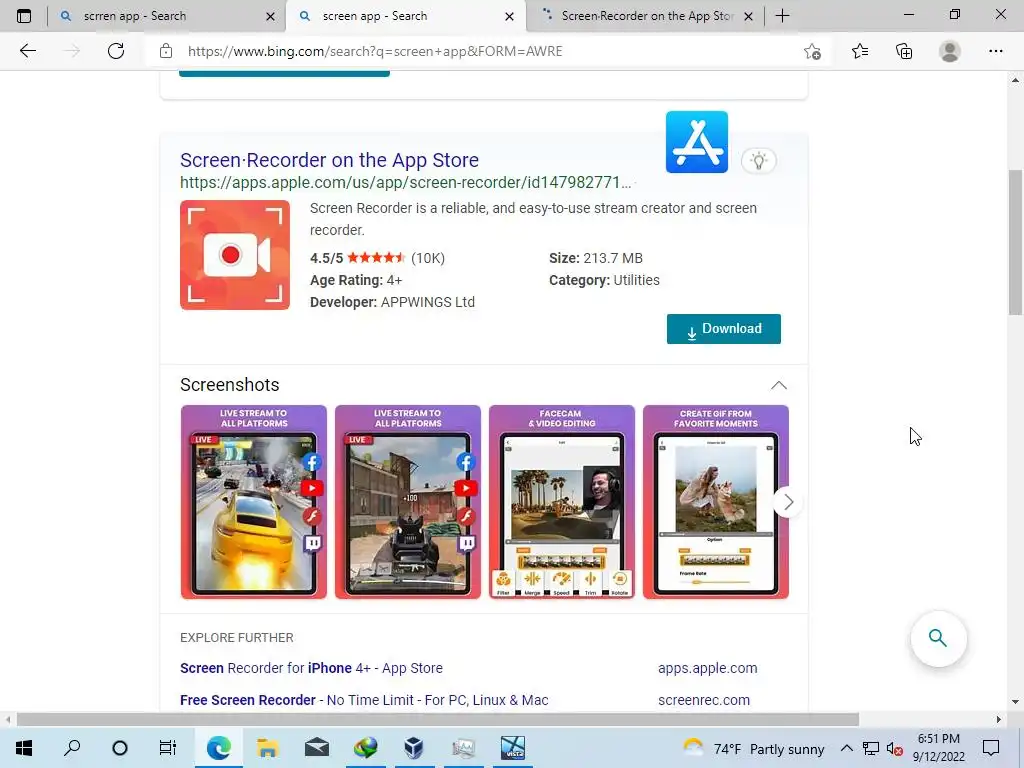Close the Screen Recorder App Store tab

[749, 16]
